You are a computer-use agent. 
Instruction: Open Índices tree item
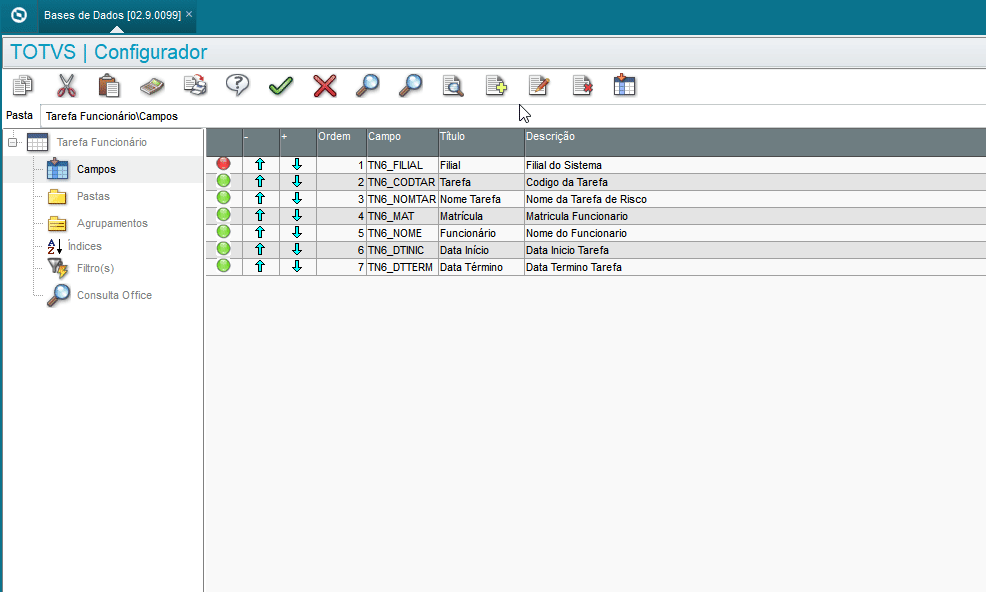[84, 246]
